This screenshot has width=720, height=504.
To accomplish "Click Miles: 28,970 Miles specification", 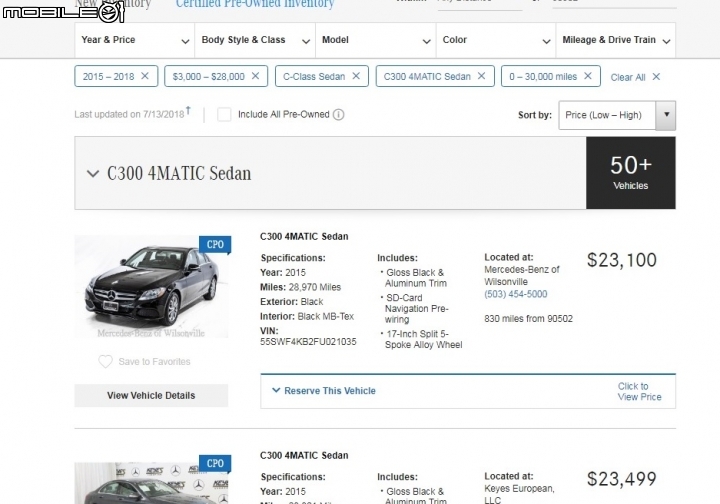I will pos(300,287).
